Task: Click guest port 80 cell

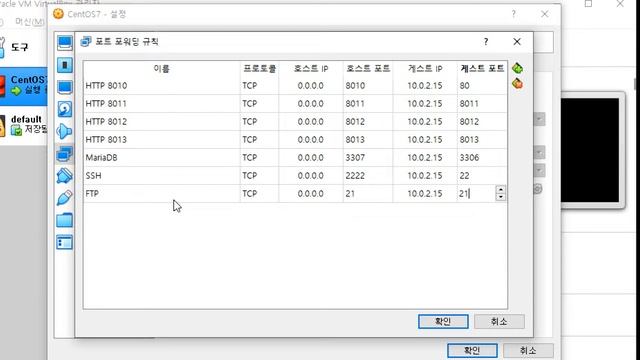Action: pos(482,86)
